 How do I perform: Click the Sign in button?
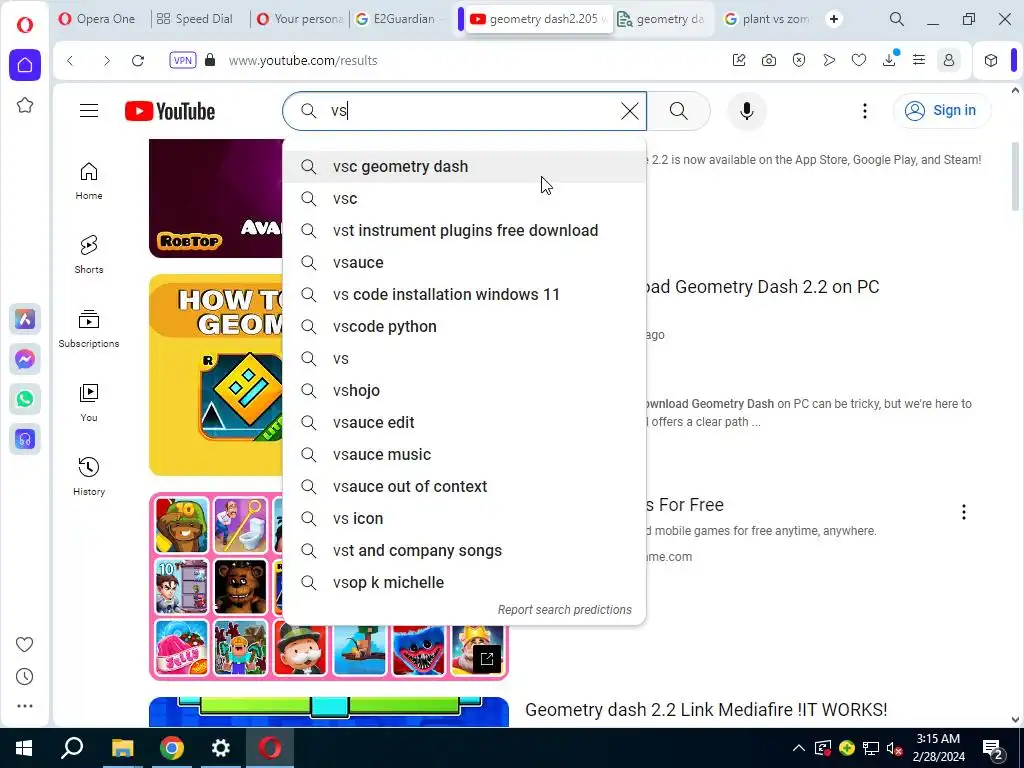941,110
